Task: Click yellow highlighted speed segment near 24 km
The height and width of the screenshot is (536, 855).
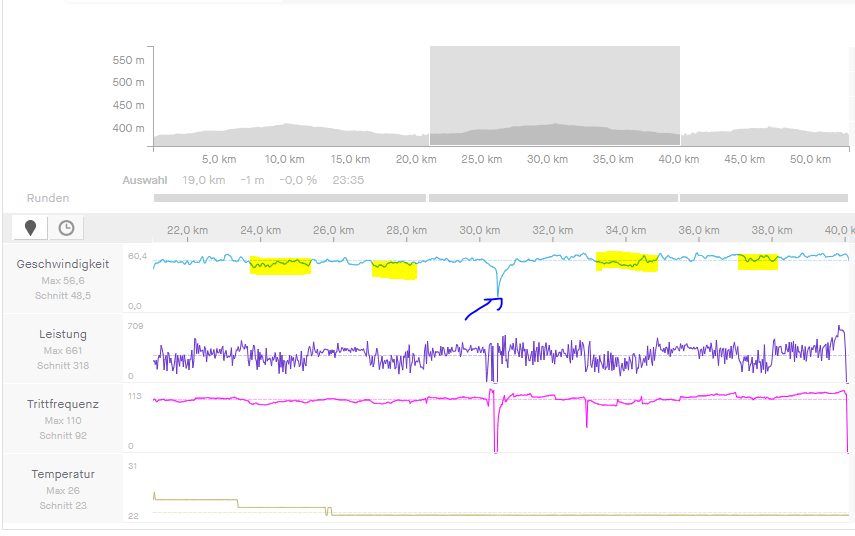Action: click(x=280, y=265)
